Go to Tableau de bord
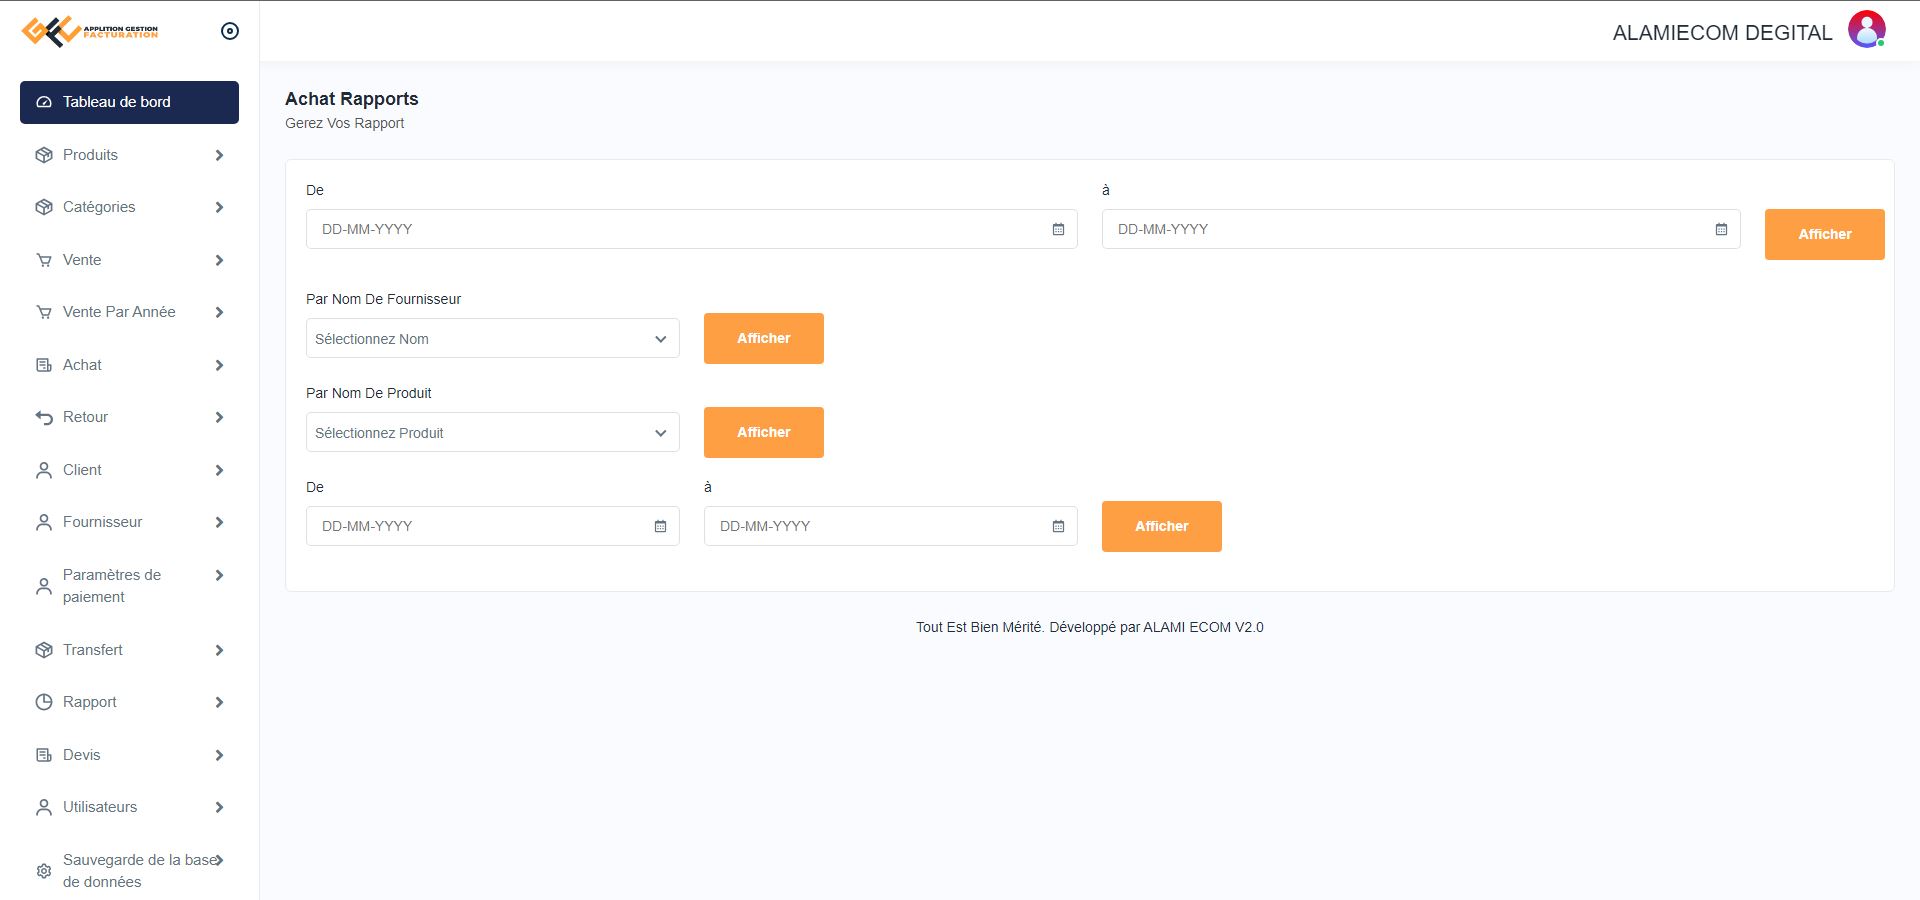The image size is (1920, 900). [x=129, y=102]
